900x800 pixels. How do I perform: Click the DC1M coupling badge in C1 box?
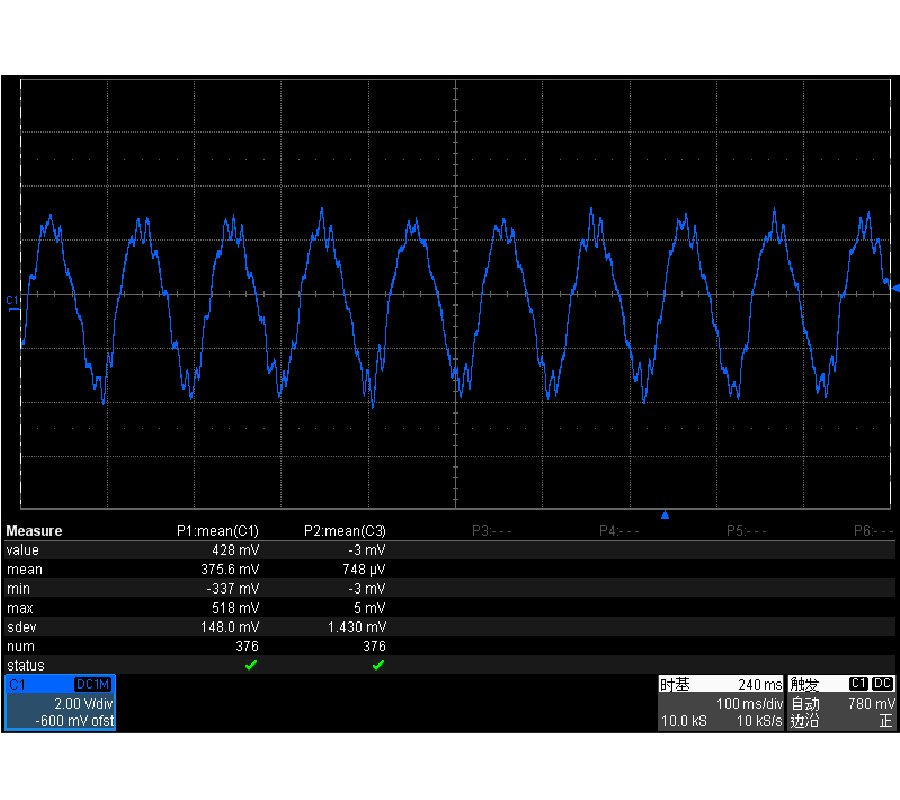pos(94,684)
